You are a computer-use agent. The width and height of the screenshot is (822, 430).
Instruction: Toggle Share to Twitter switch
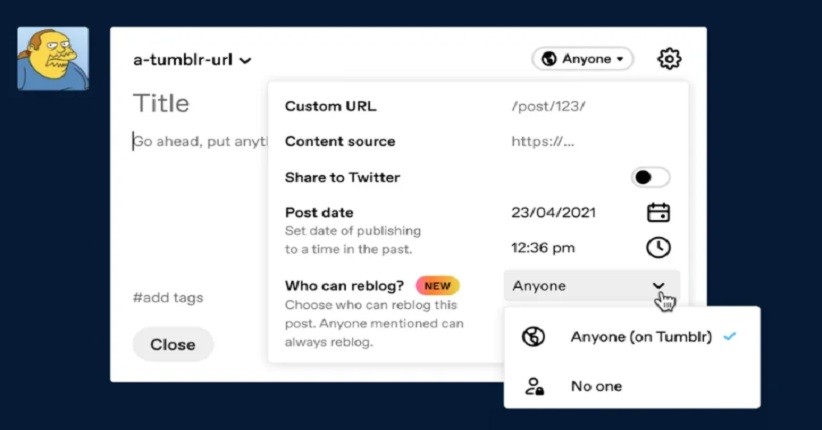point(650,177)
